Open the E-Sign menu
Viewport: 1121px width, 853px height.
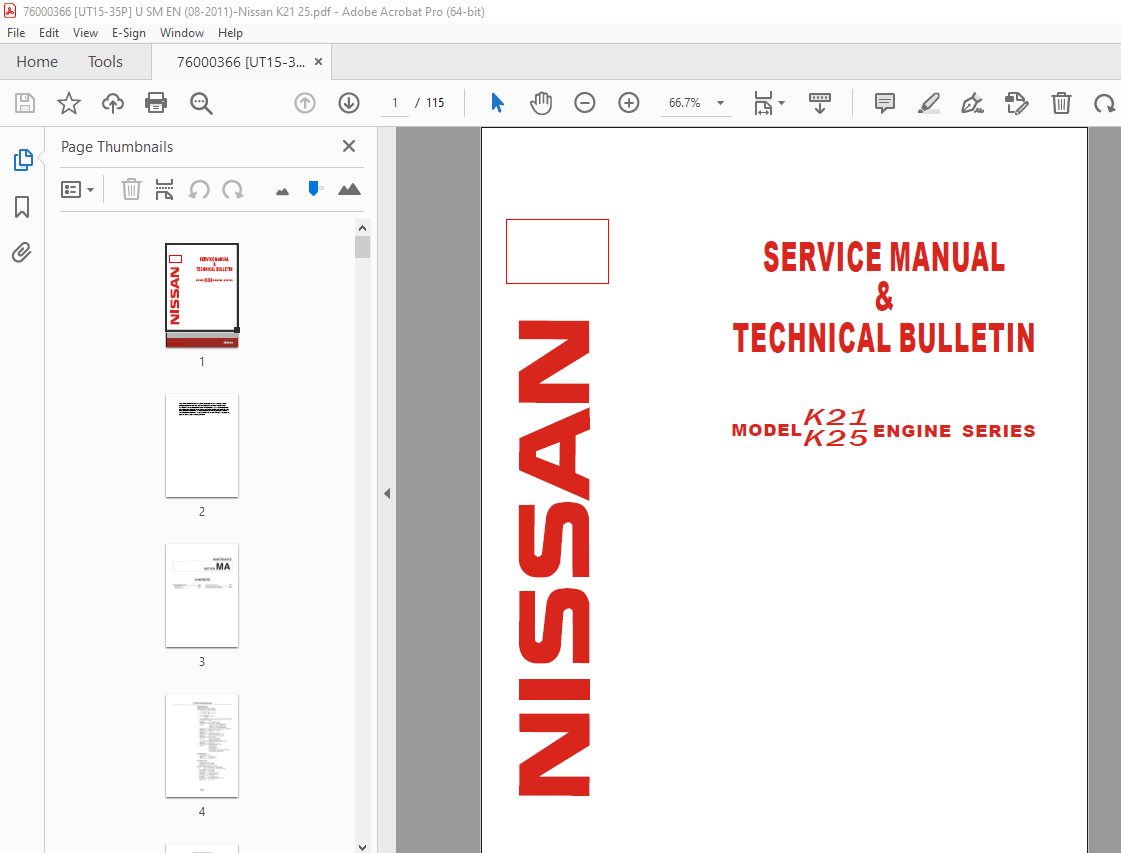tap(129, 32)
